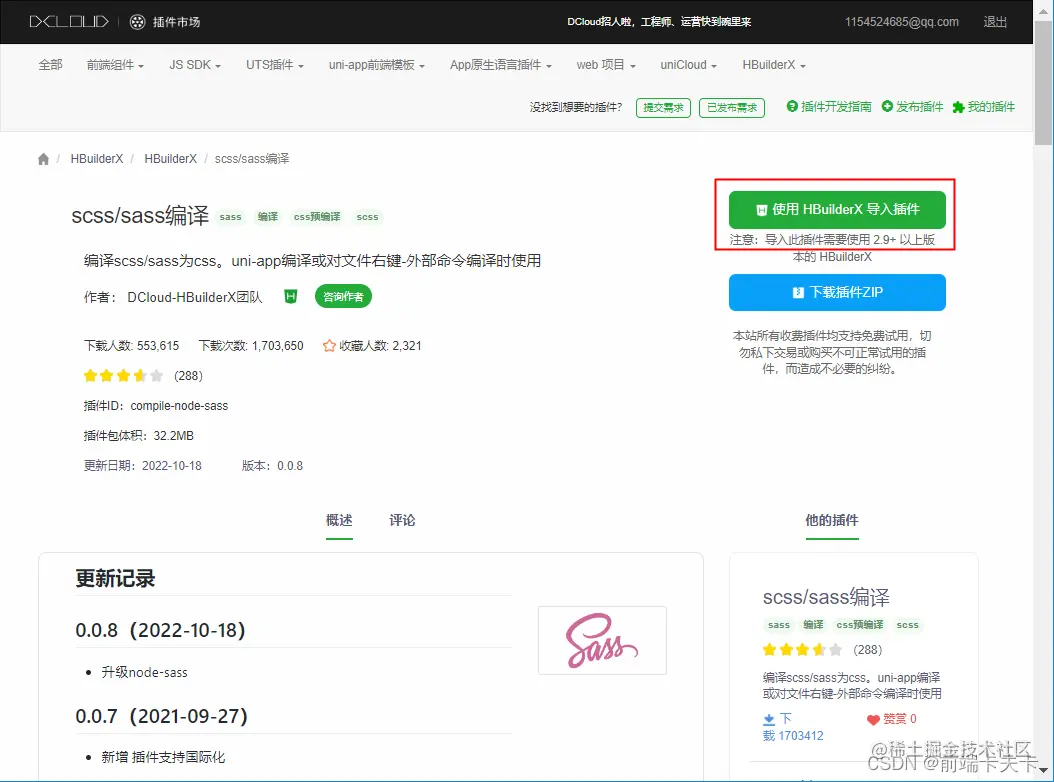Click the green HBuilderX badge next to the author

[x=290, y=296]
